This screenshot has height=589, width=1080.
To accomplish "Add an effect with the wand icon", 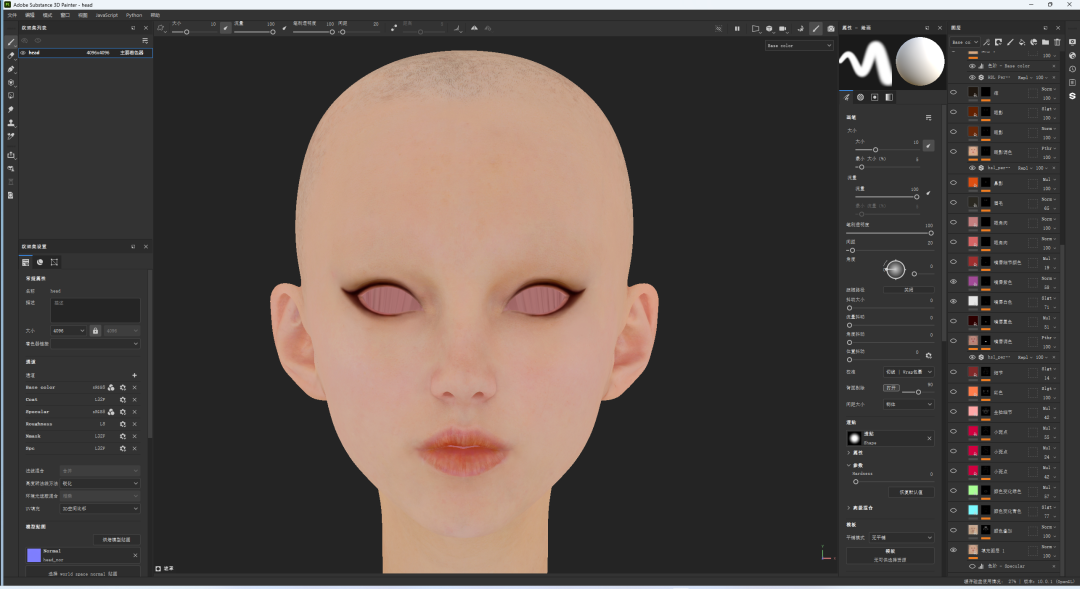I will point(987,42).
